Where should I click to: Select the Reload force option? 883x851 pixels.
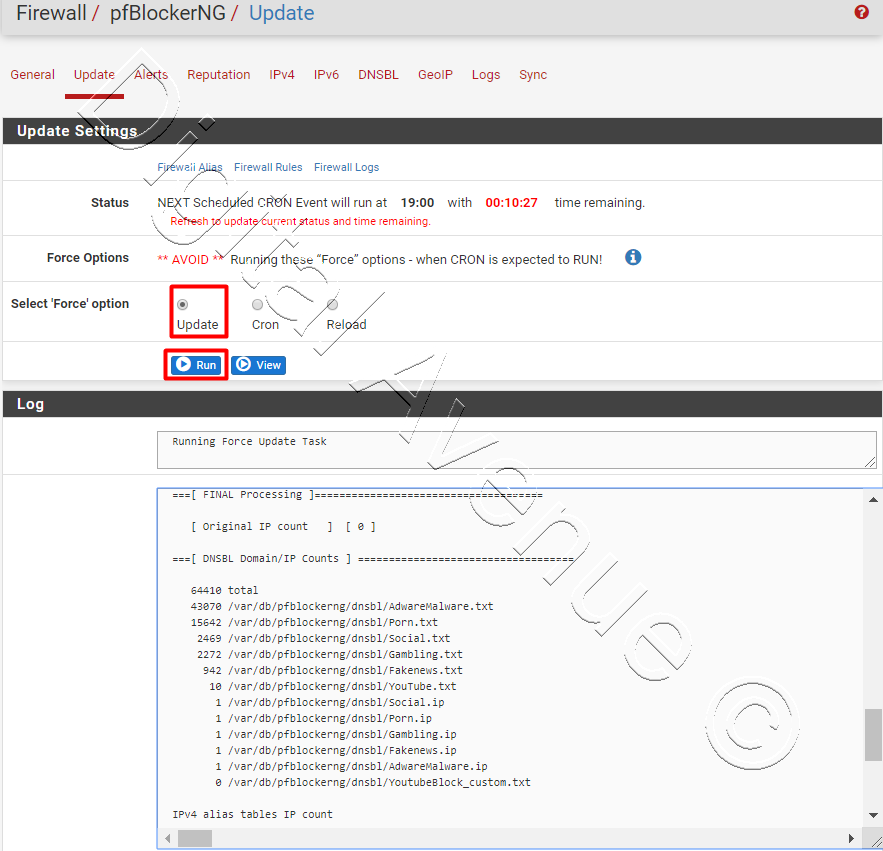click(331, 304)
